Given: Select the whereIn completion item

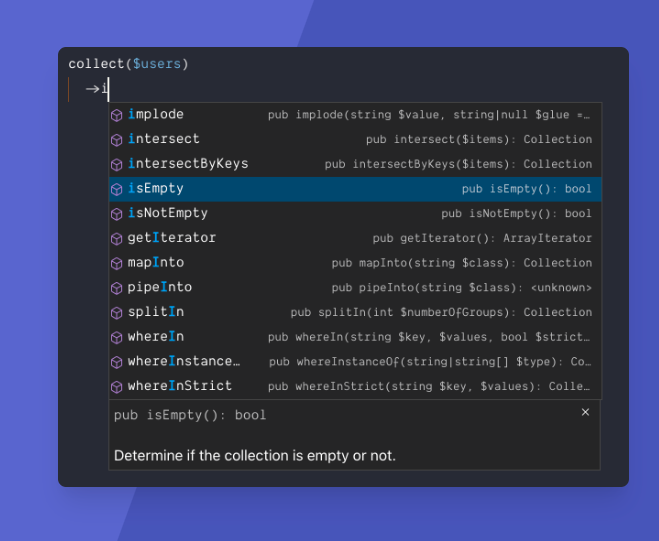Looking at the screenshot, I should (x=355, y=337).
